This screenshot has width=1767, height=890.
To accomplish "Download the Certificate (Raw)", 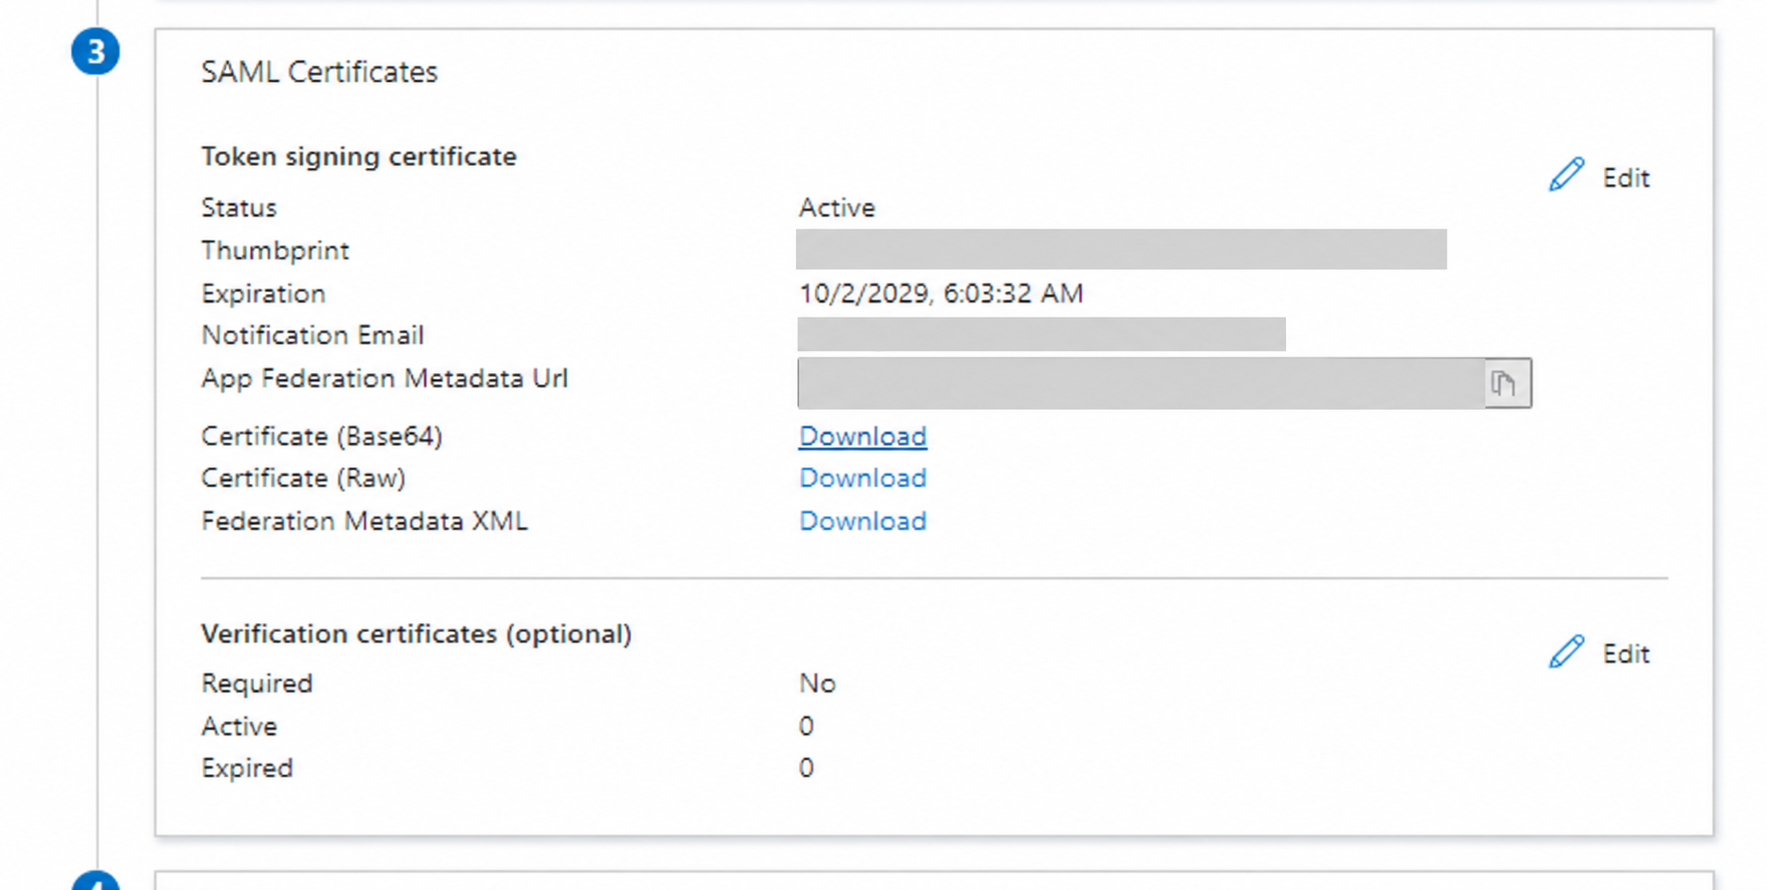I will click(x=862, y=478).
